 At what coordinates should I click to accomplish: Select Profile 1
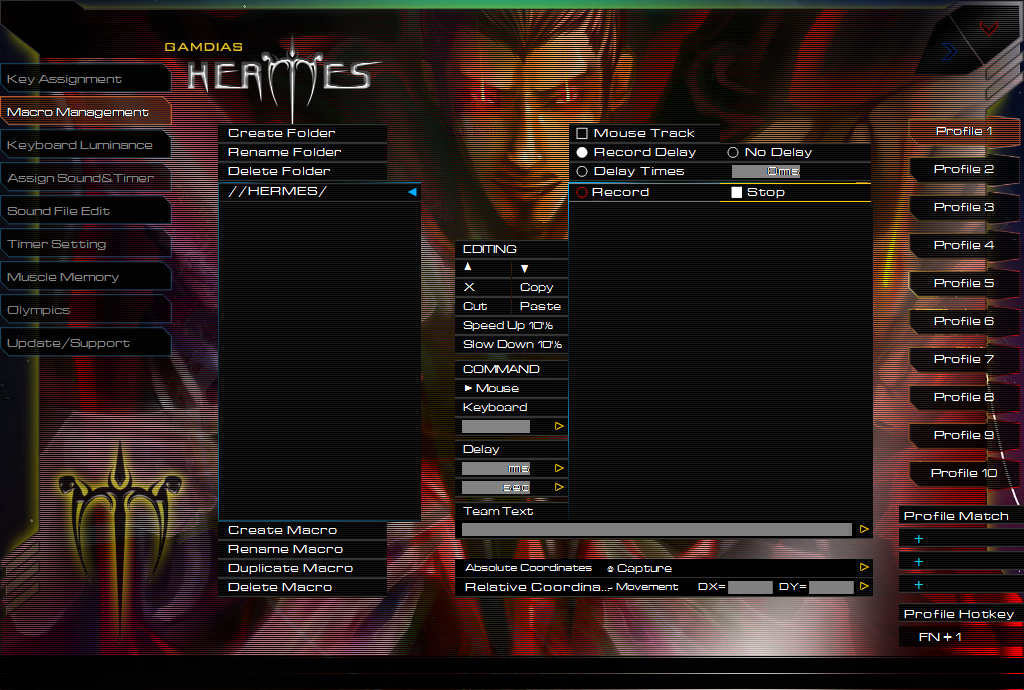[964, 131]
